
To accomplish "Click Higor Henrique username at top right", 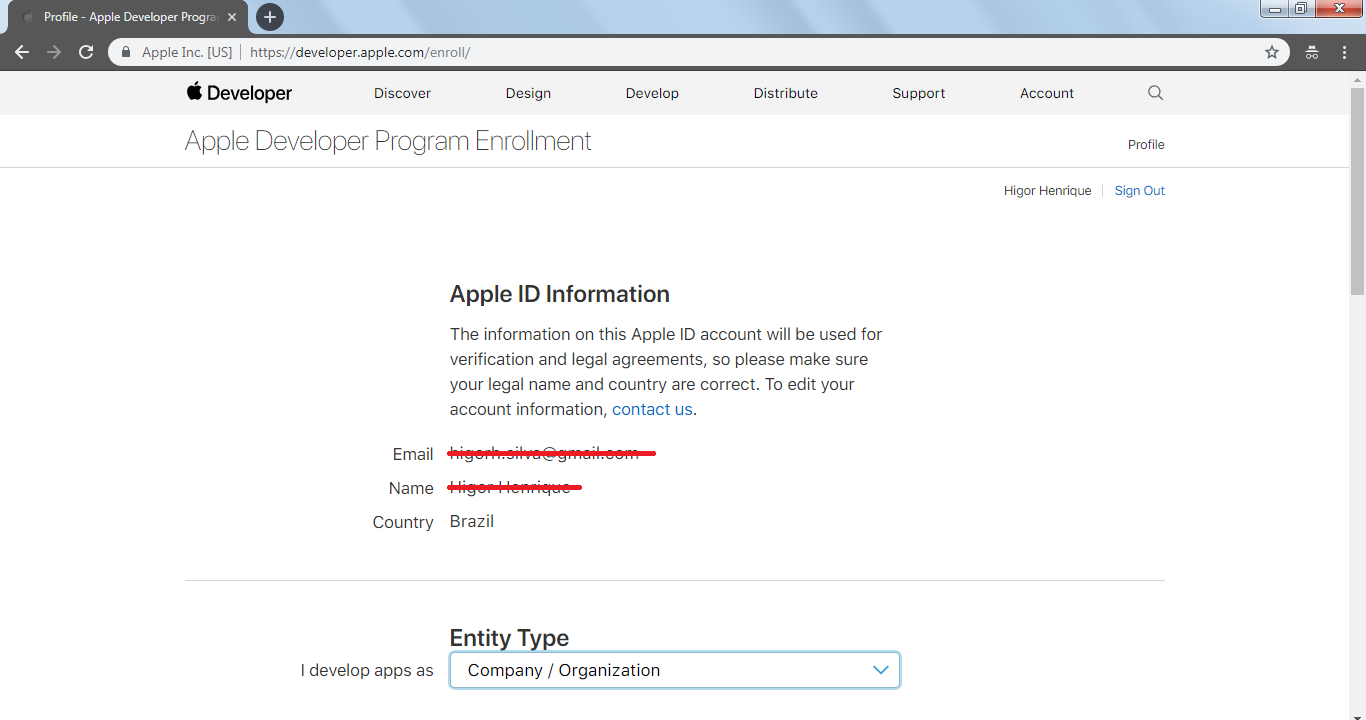I will [x=1048, y=191].
